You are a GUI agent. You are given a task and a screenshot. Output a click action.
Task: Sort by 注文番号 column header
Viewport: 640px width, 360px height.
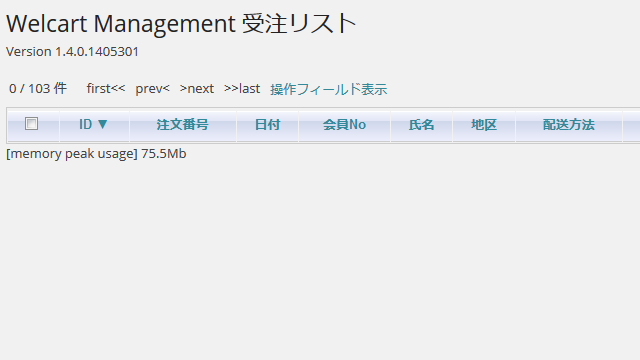coord(182,124)
